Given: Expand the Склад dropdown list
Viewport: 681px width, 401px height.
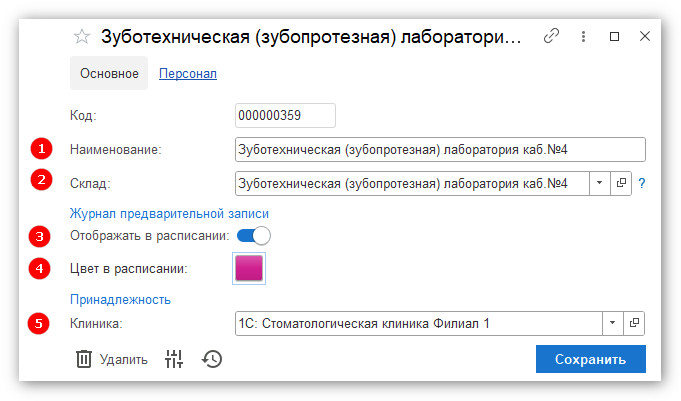Looking at the screenshot, I should (600, 183).
